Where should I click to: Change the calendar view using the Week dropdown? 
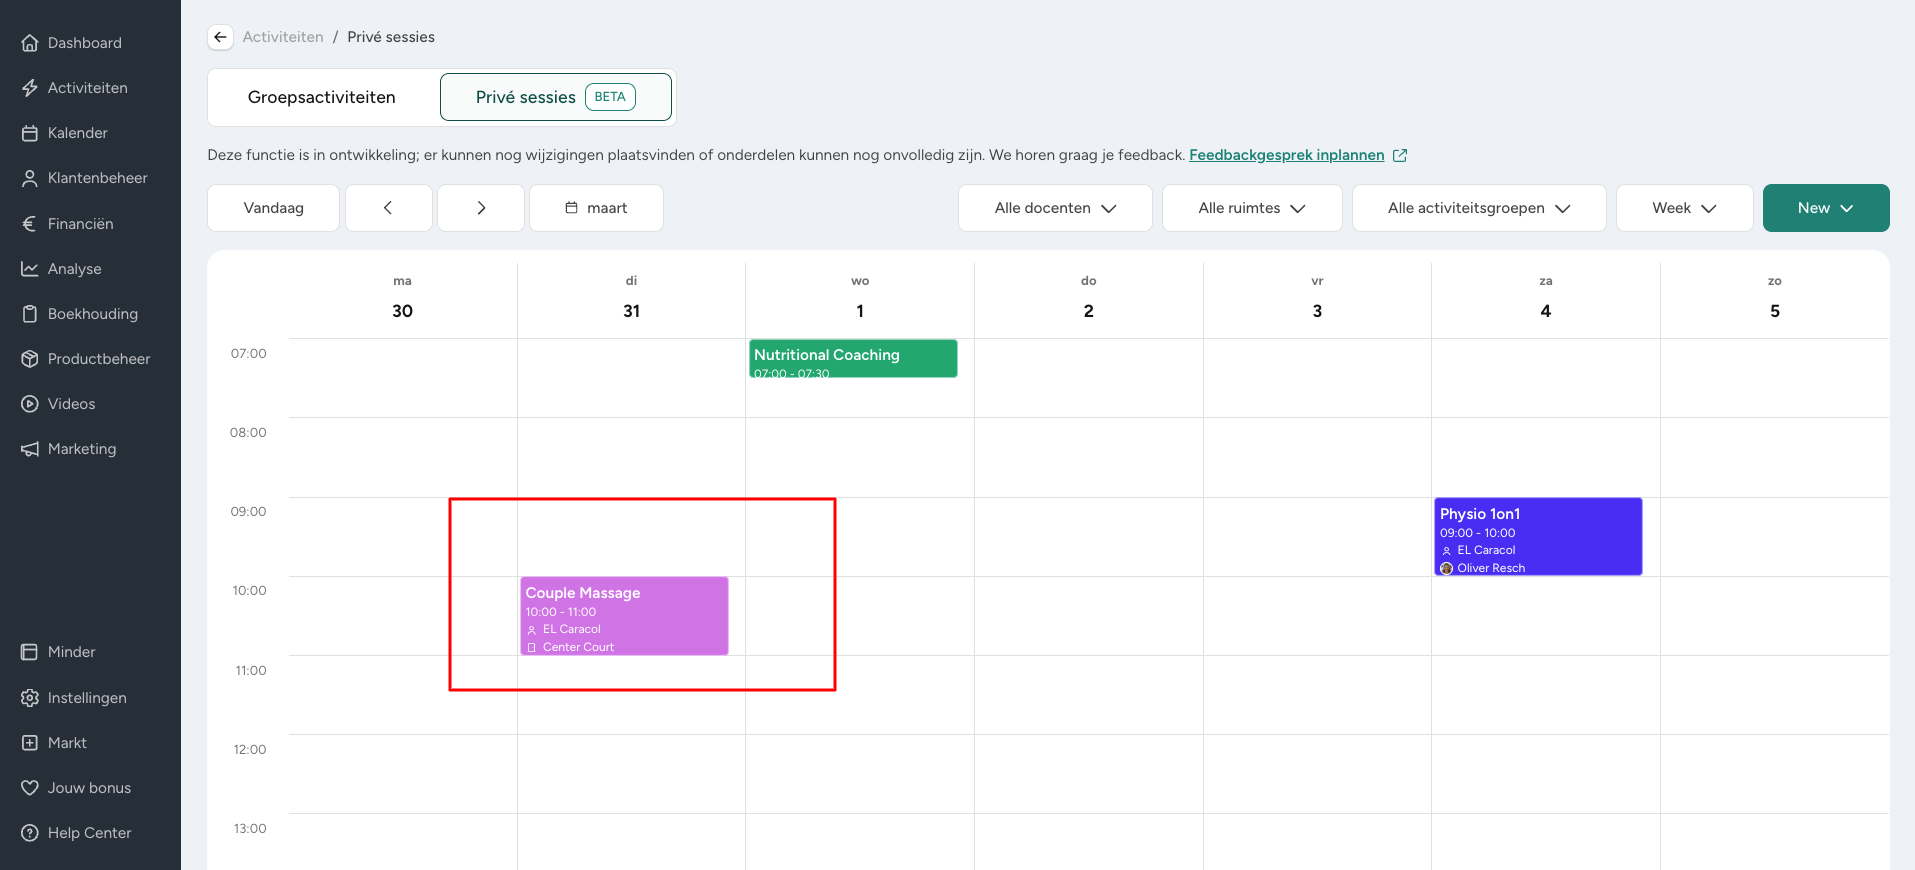click(x=1684, y=208)
